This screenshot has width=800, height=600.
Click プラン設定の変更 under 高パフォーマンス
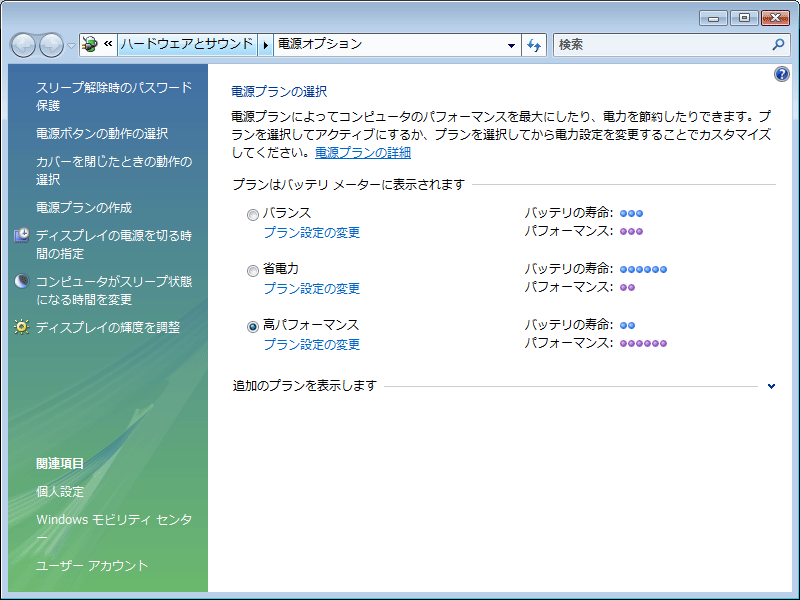click(x=312, y=345)
